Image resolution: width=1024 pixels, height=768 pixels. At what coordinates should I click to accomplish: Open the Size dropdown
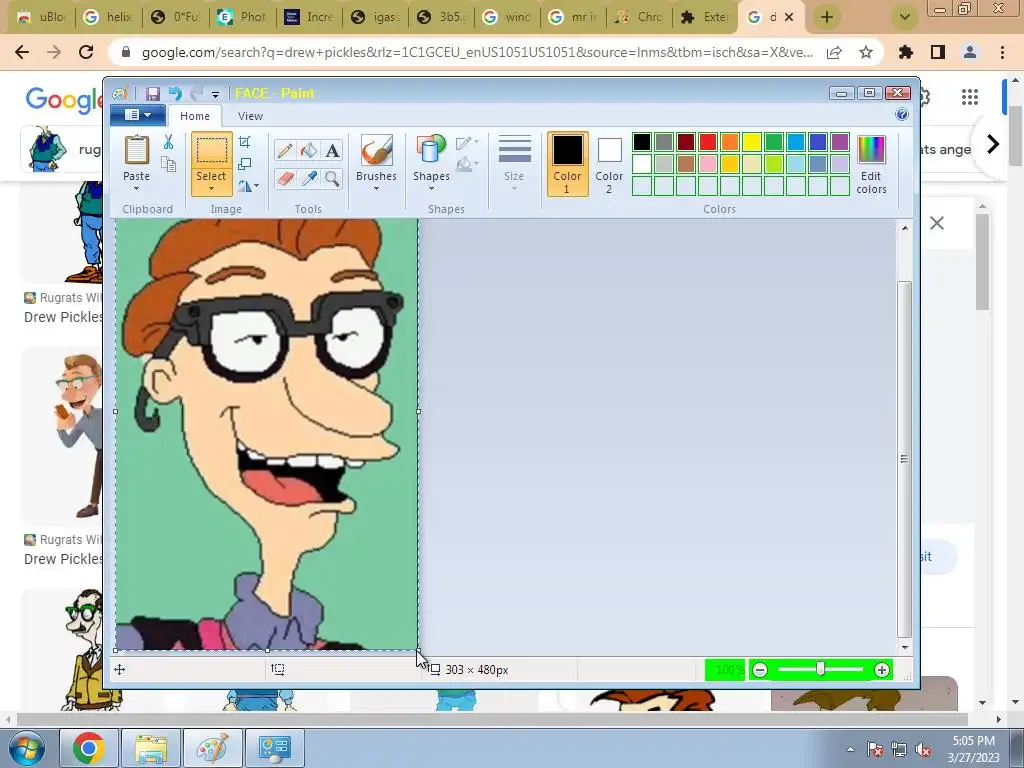pos(514,164)
